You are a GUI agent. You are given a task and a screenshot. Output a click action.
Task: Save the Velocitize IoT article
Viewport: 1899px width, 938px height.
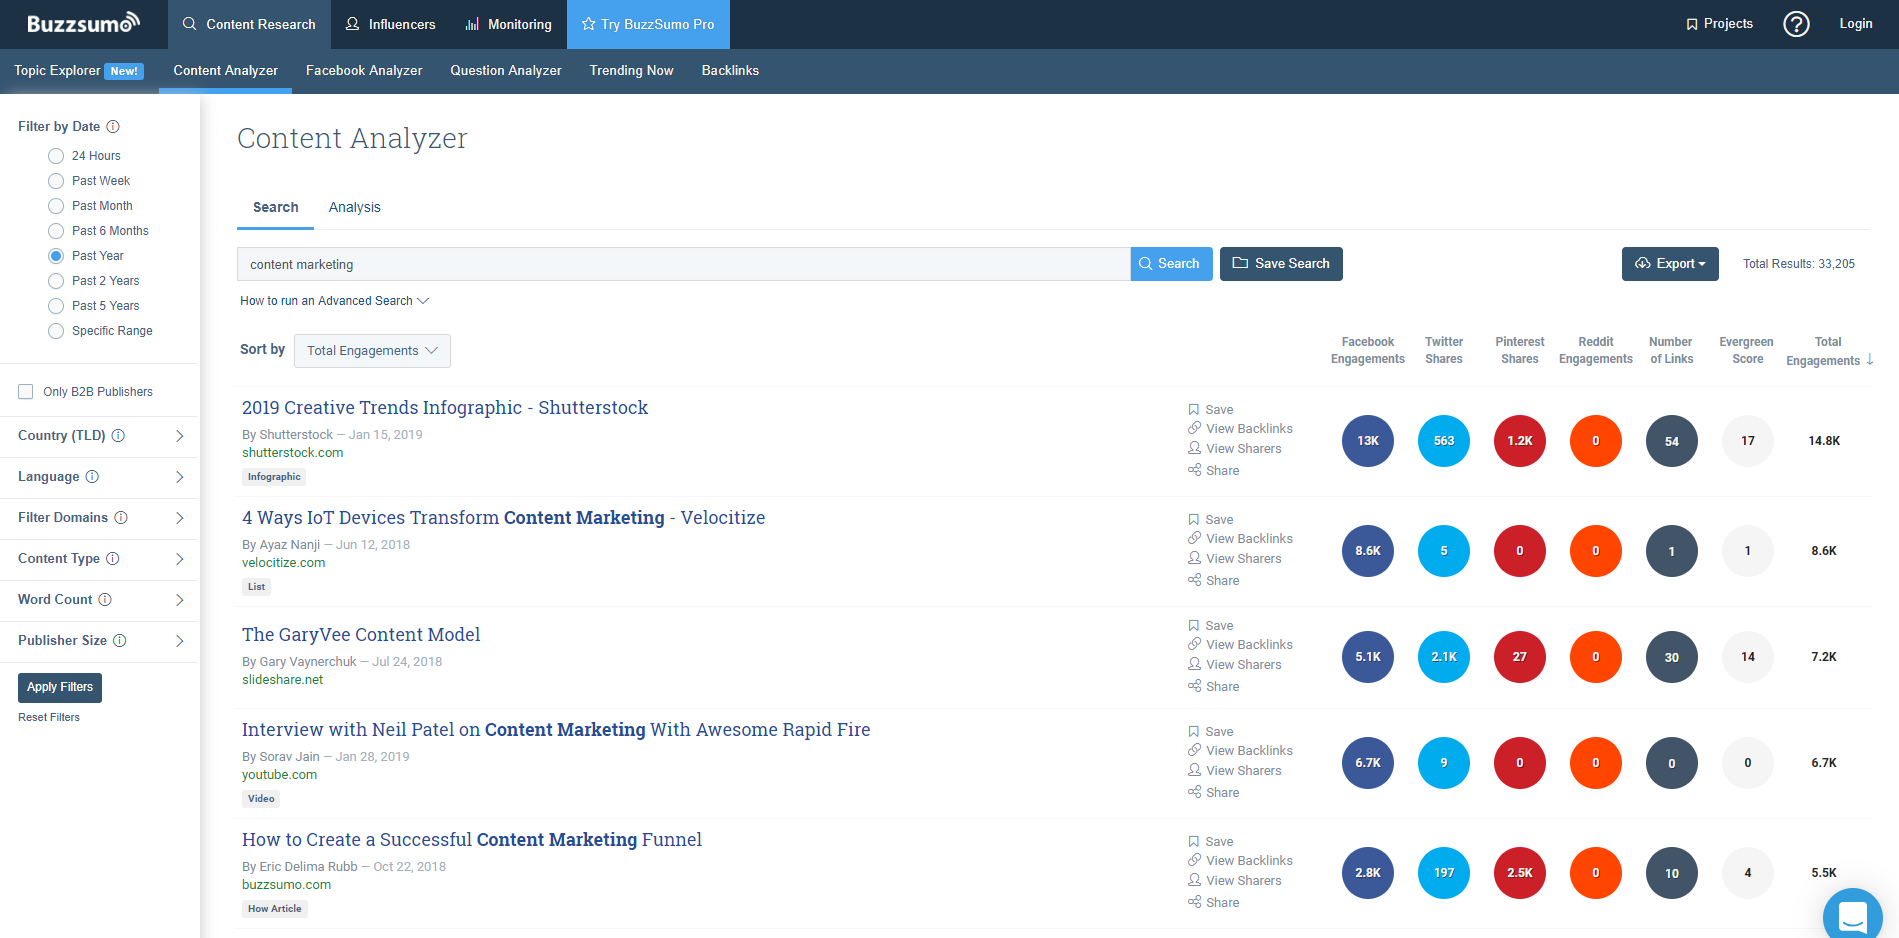(x=1211, y=520)
